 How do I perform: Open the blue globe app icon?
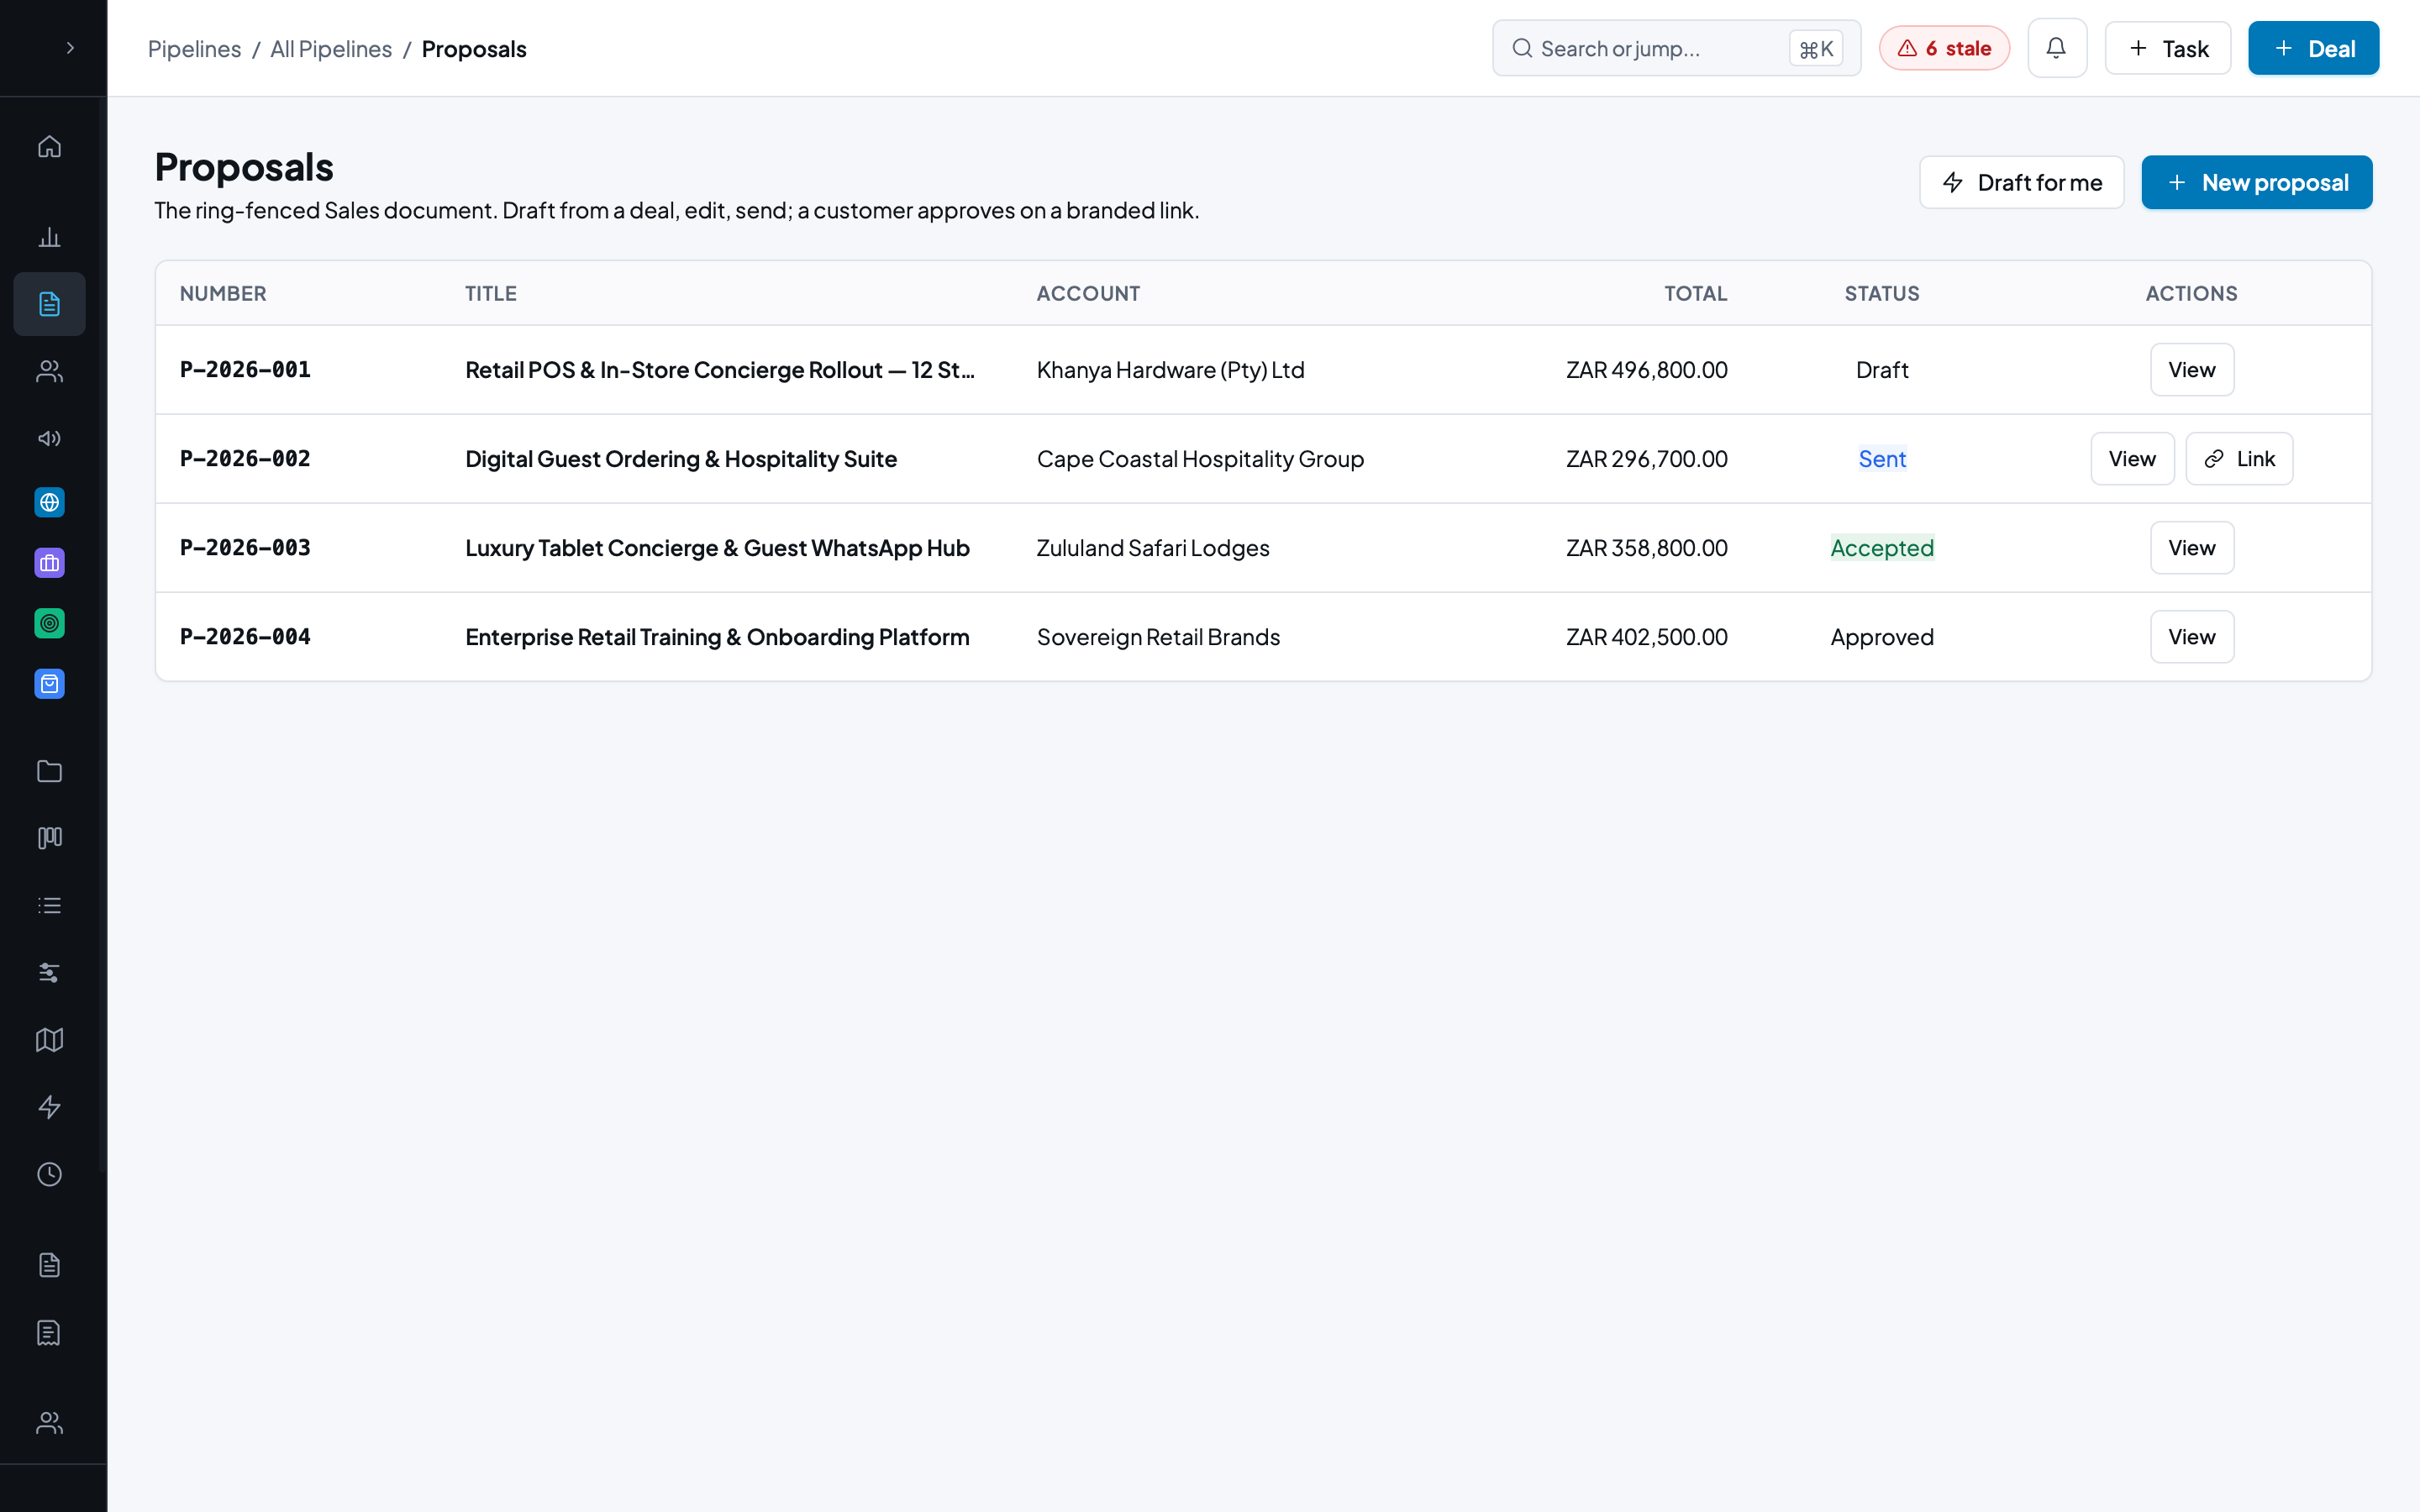(49, 502)
